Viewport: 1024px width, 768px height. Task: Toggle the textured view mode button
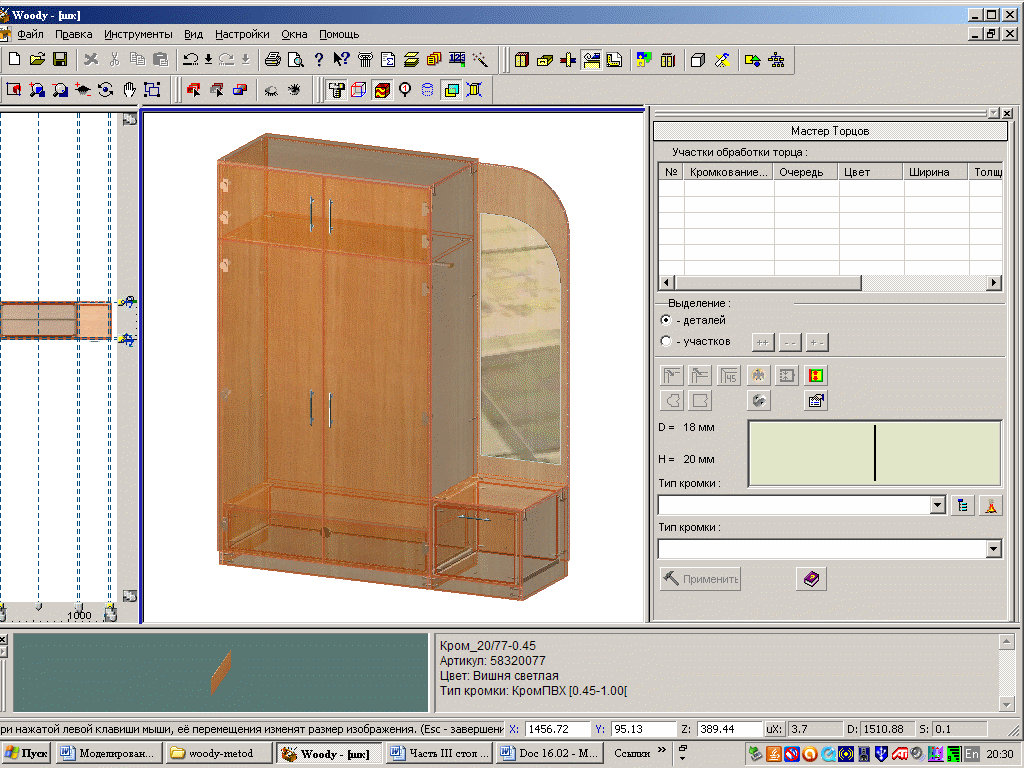coord(382,90)
